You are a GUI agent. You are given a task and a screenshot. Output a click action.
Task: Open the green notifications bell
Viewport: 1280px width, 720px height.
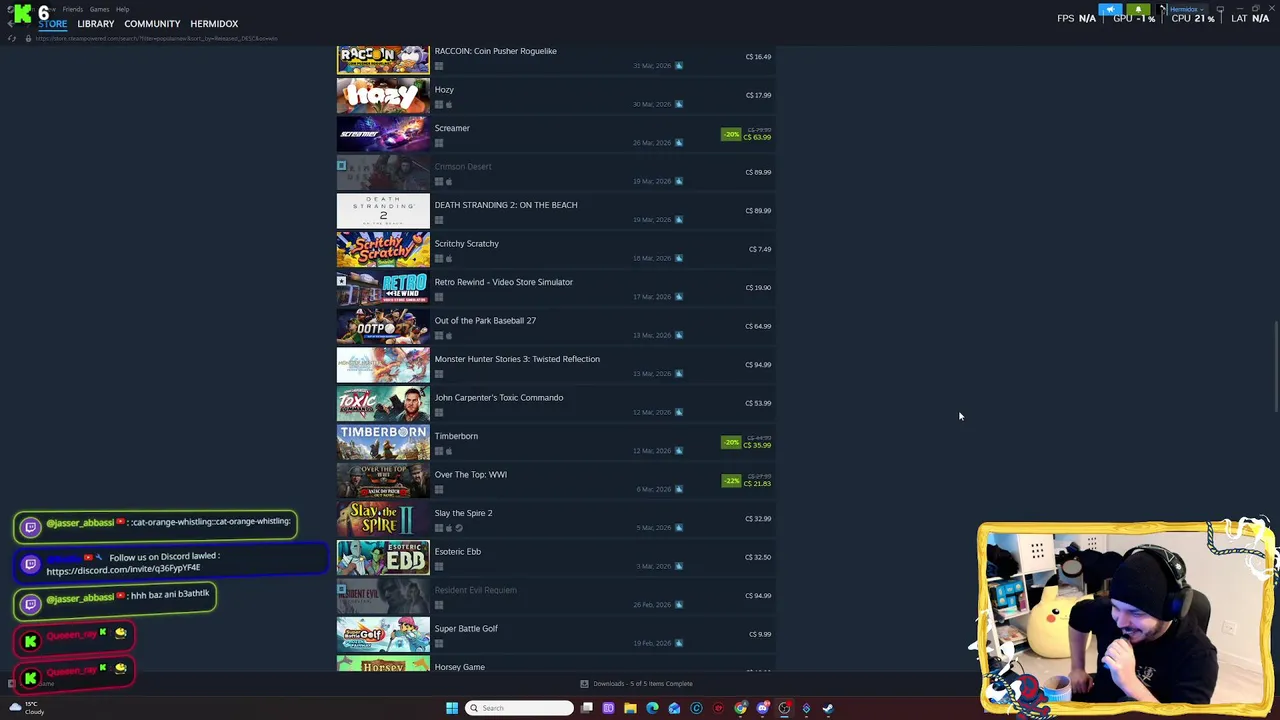pos(1138,10)
